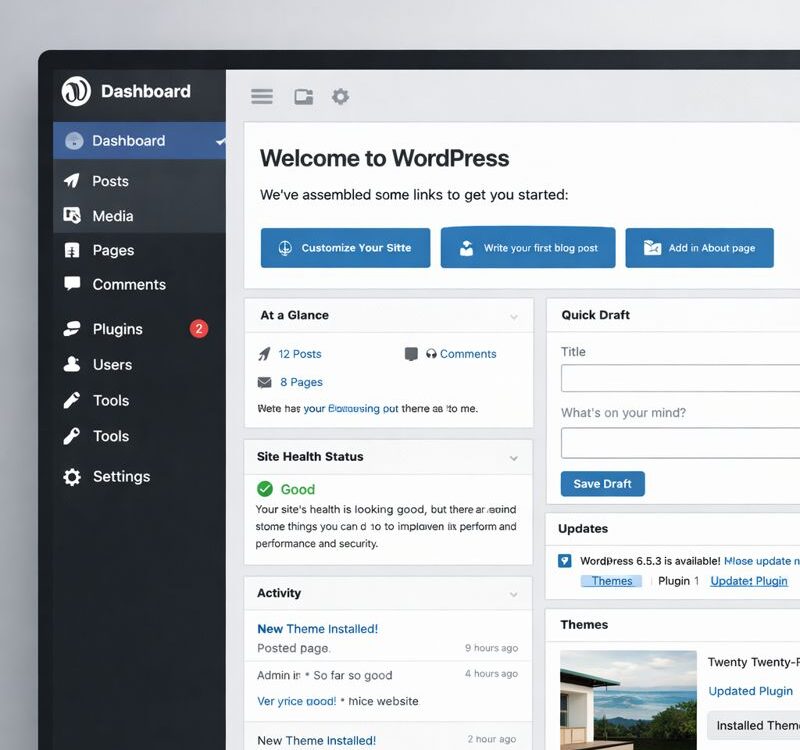Open the 12 Posts link

click(300, 354)
